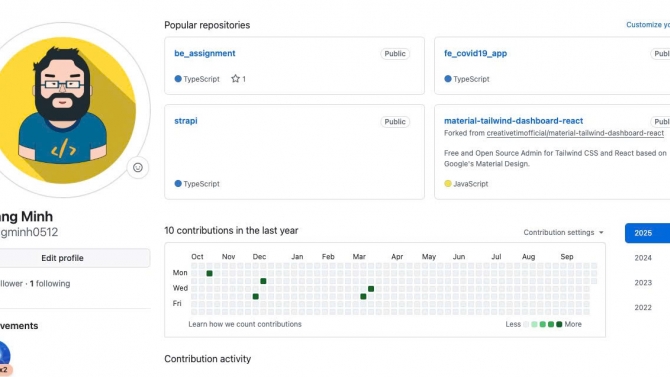
Task: Click the username gminh0512 text
Action: click(x=29, y=232)
